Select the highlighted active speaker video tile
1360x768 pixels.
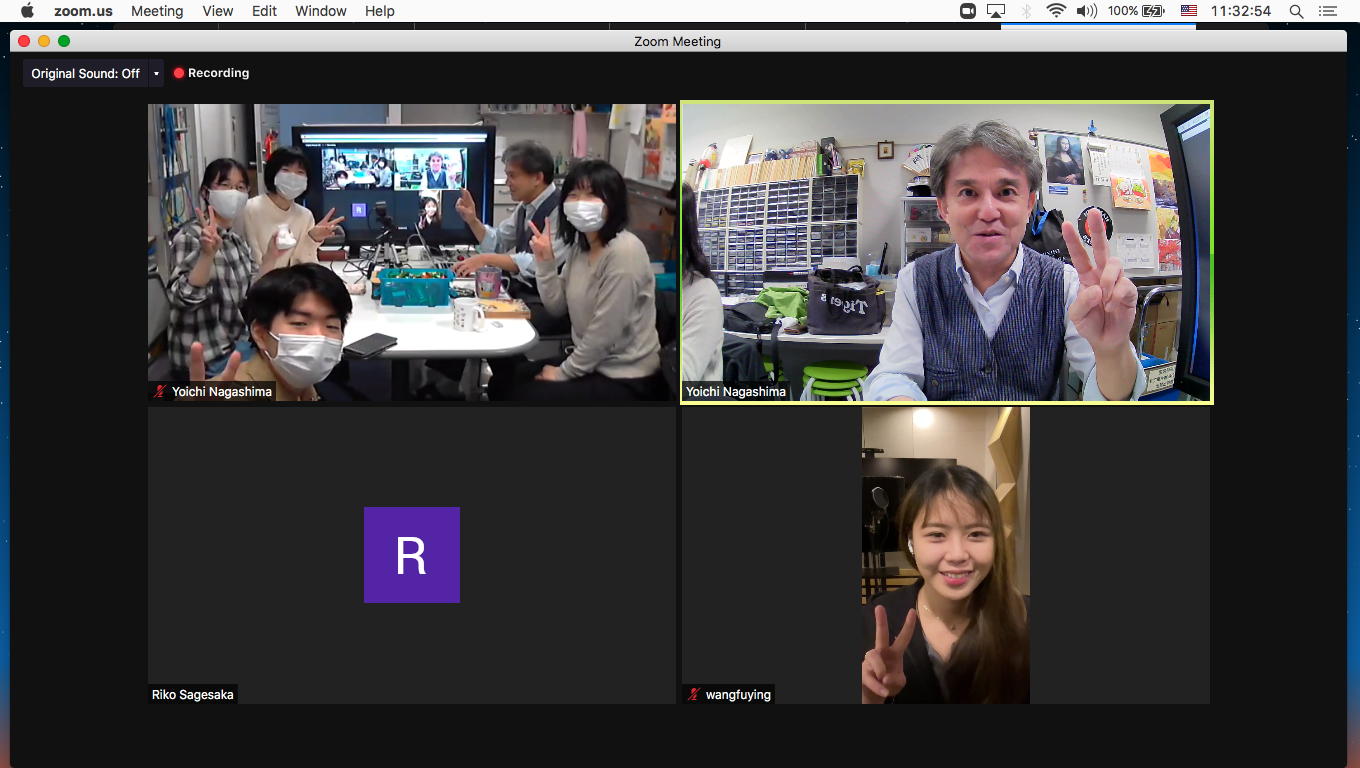coord(946,252)
